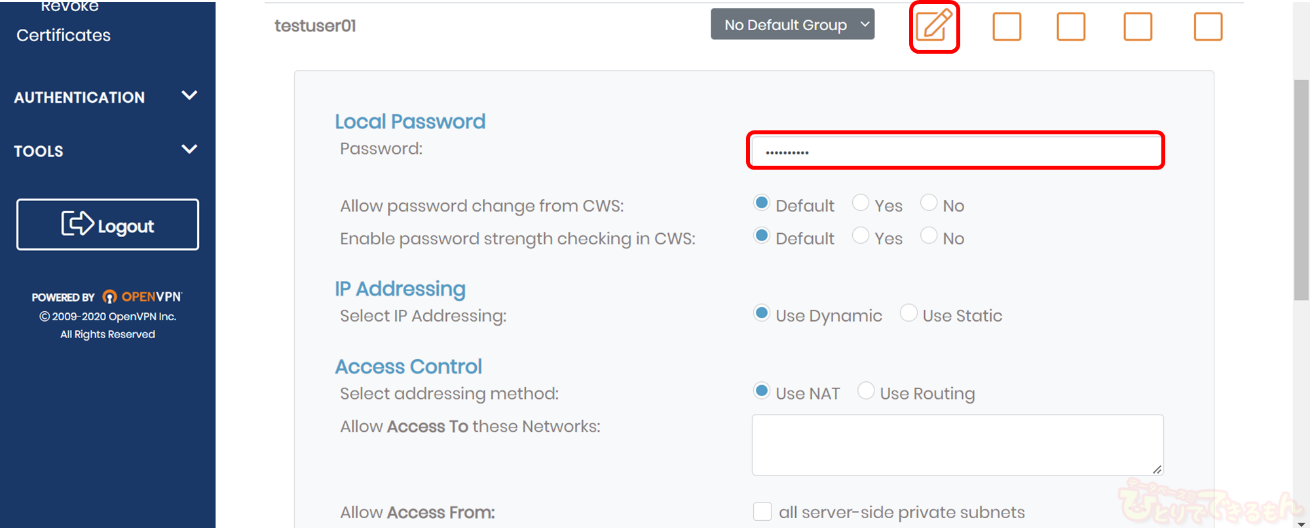Click the edit pencil icon for testuser01
The height and width of the screenshot is (528, 1310).
coord(934,26)
